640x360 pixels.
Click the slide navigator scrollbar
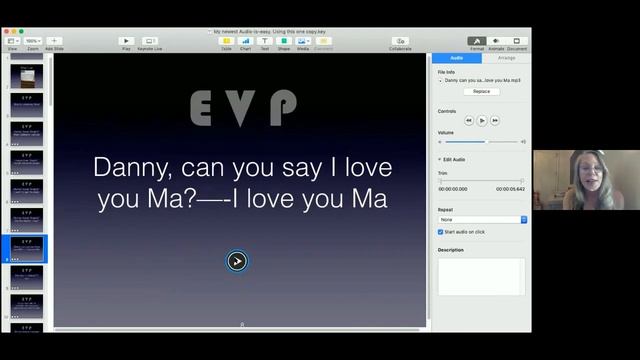click(x=51, y=82)
